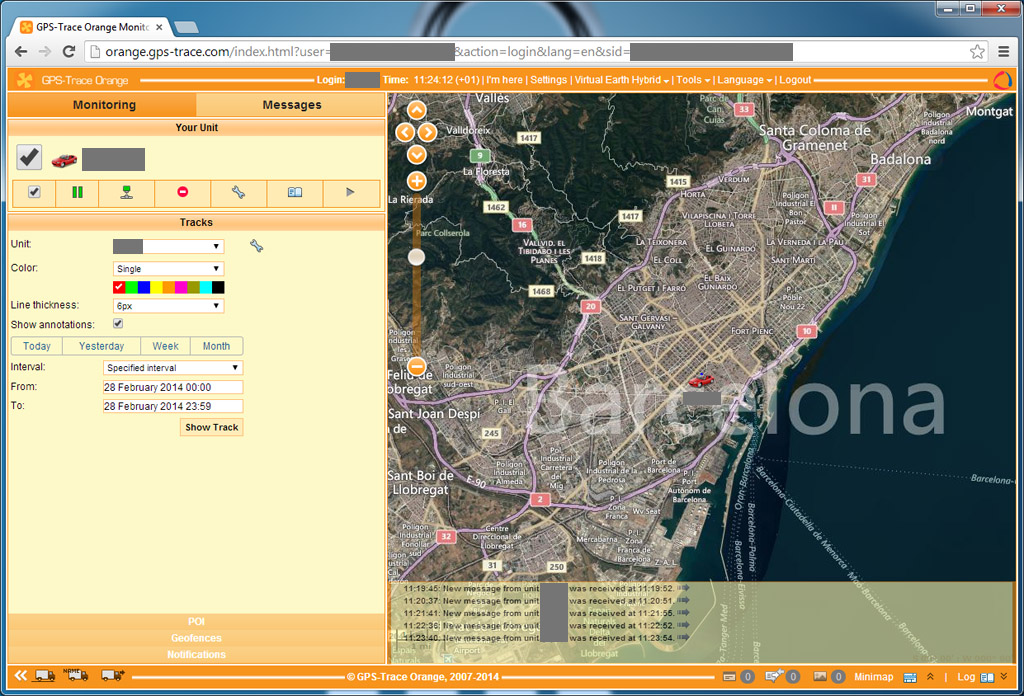Pan the map right with the arrow
1024x696 pixels.
point(428,133)
